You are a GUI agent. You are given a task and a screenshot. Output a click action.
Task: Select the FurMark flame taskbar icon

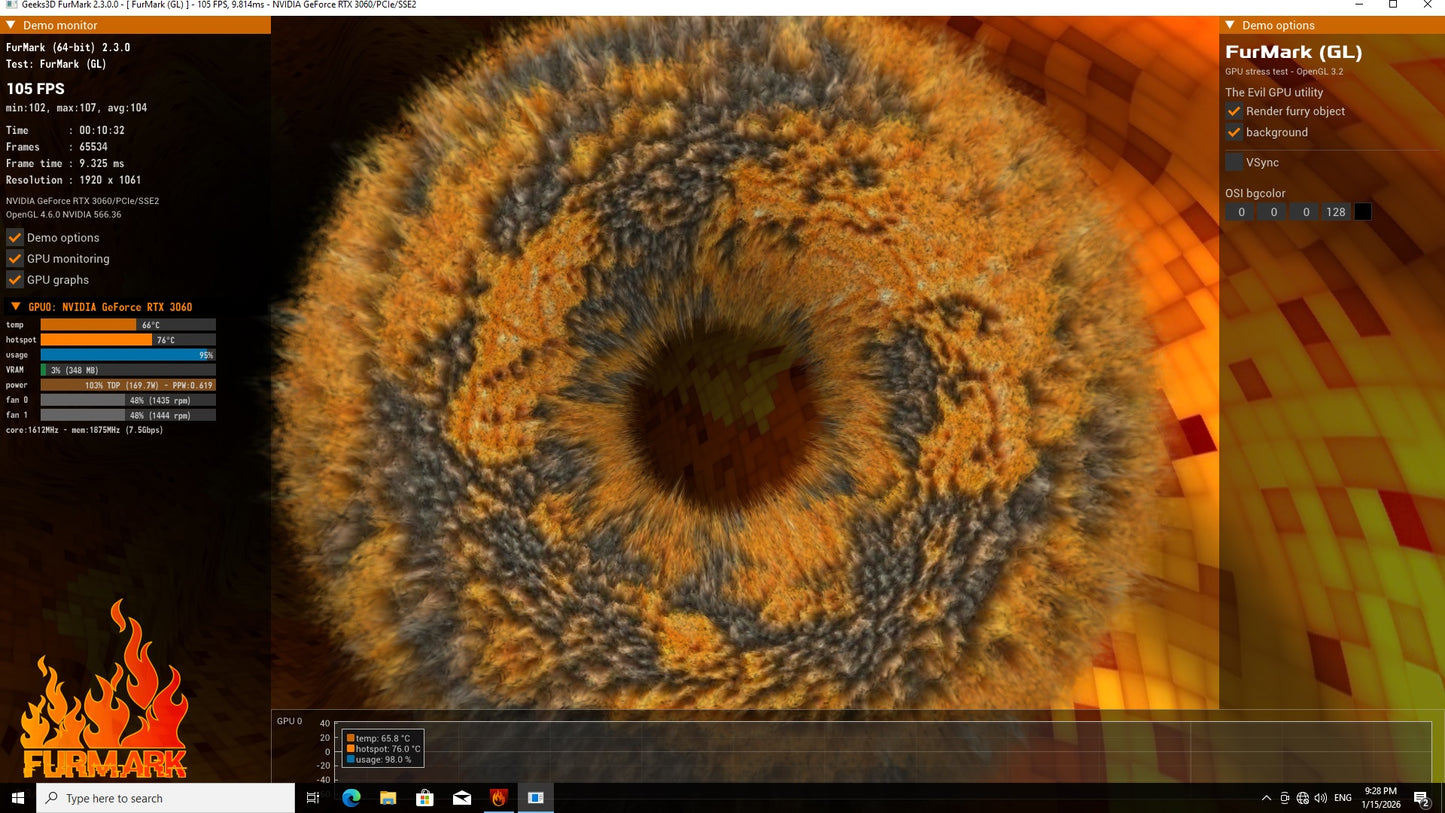(x=499, y=798)
